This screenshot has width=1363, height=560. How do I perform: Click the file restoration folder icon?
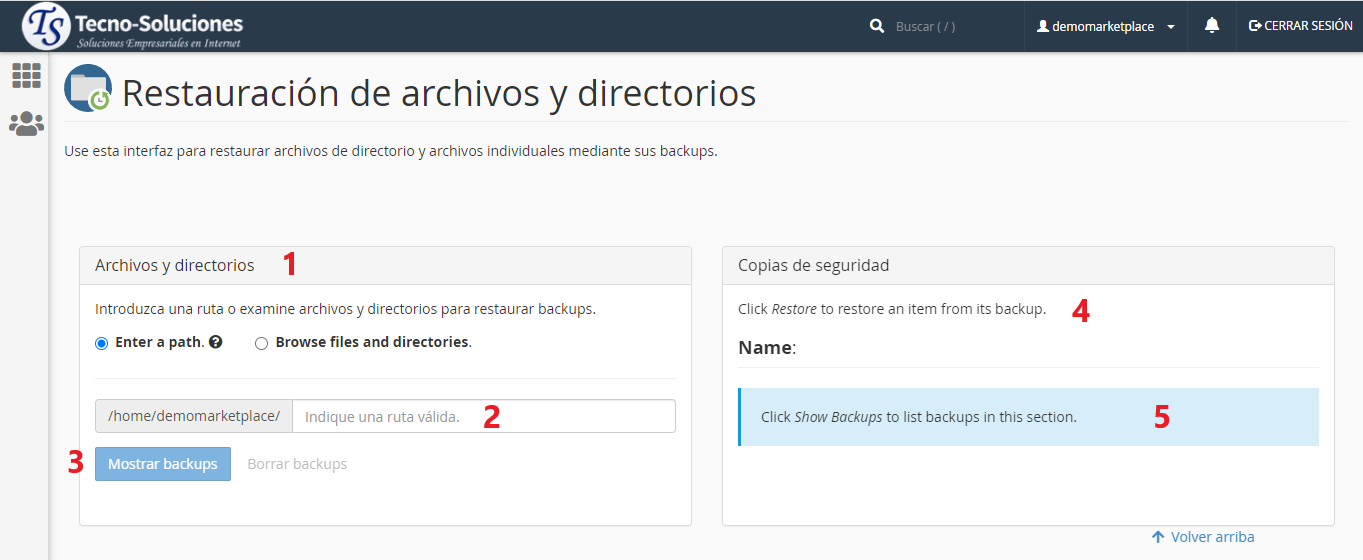click(88, 88)
